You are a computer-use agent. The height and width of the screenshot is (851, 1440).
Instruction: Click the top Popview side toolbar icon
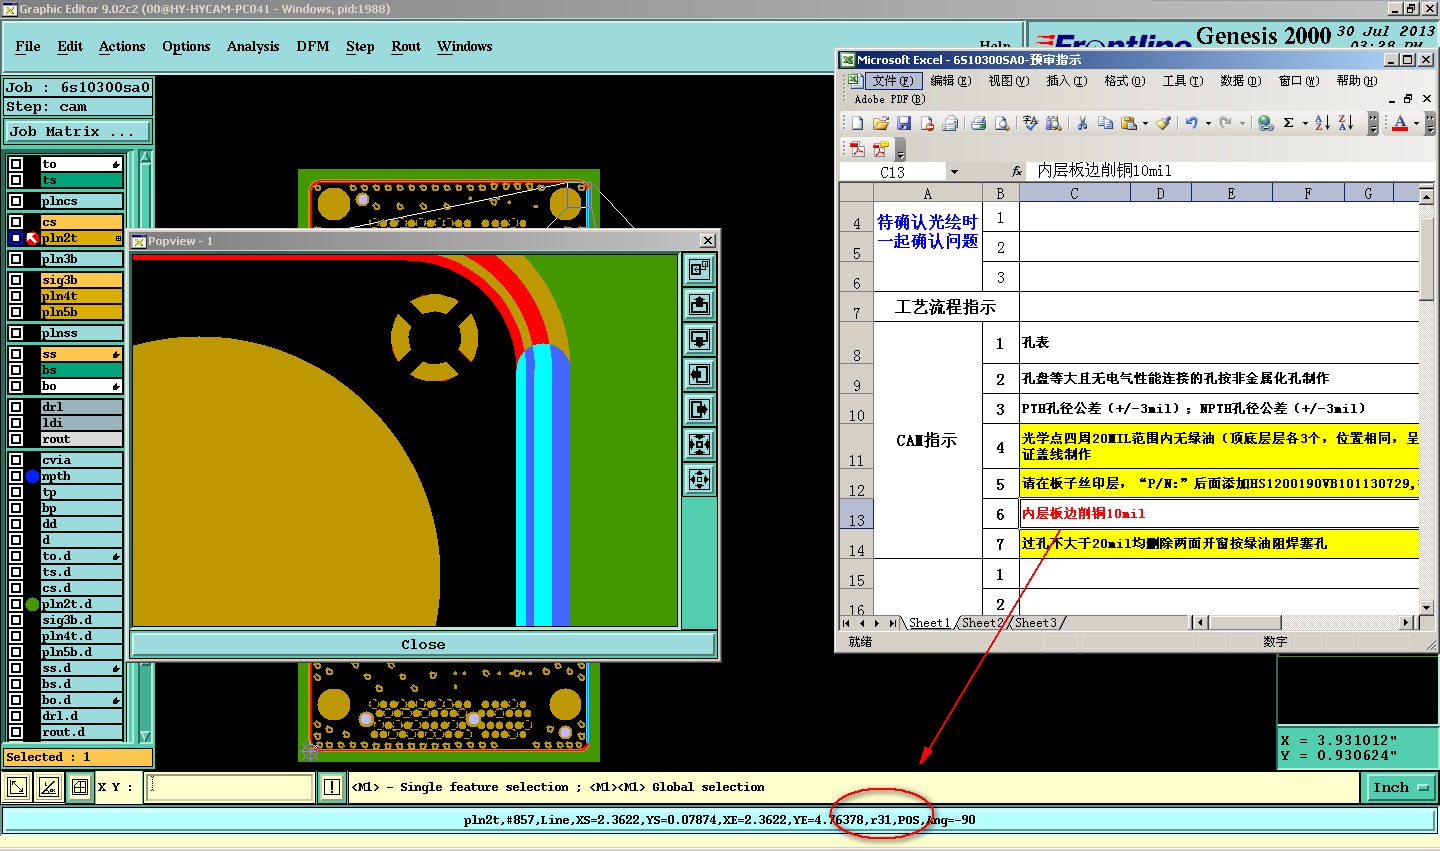[700, 269]
